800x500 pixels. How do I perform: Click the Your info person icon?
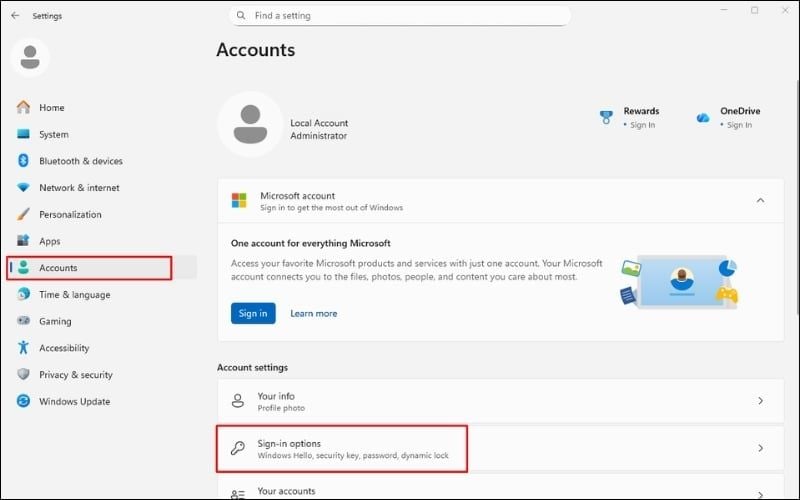pos(238,401)
